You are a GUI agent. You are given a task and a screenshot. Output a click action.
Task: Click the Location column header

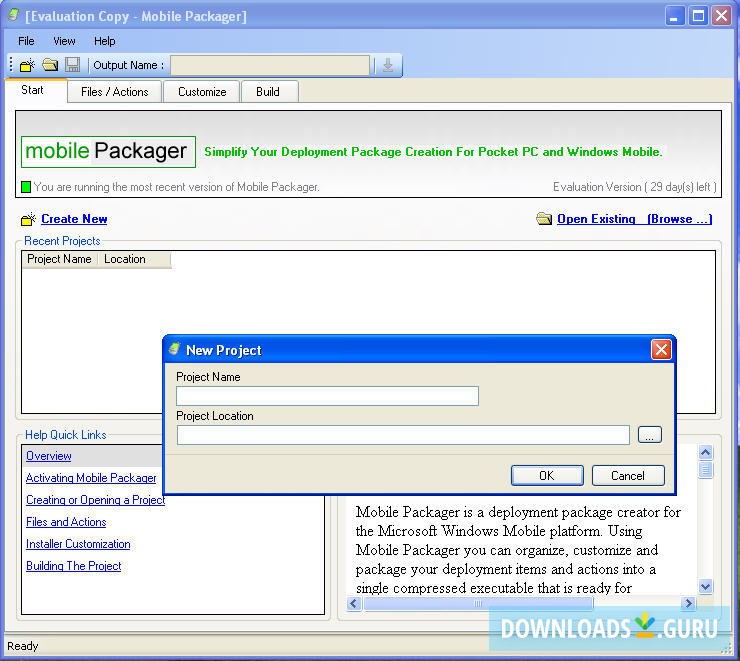134,259
